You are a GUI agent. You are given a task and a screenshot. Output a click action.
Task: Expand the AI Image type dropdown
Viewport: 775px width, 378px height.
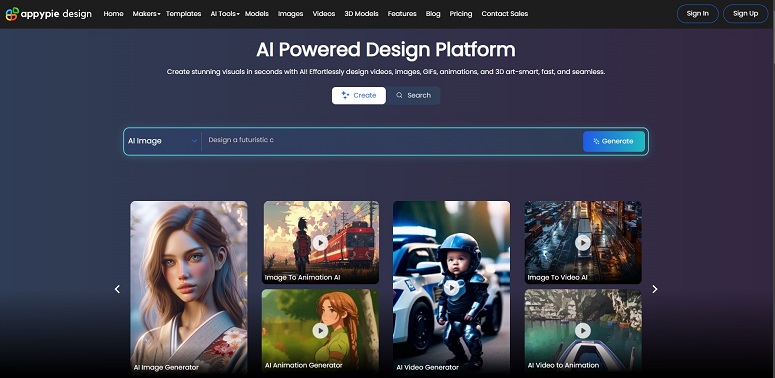(x=163, y=141)
